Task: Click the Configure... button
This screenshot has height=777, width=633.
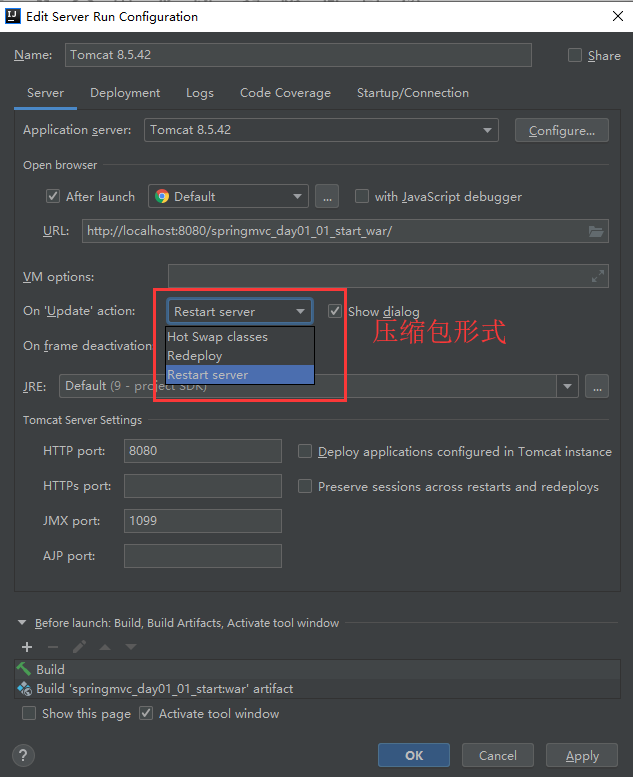Action: 562,130
